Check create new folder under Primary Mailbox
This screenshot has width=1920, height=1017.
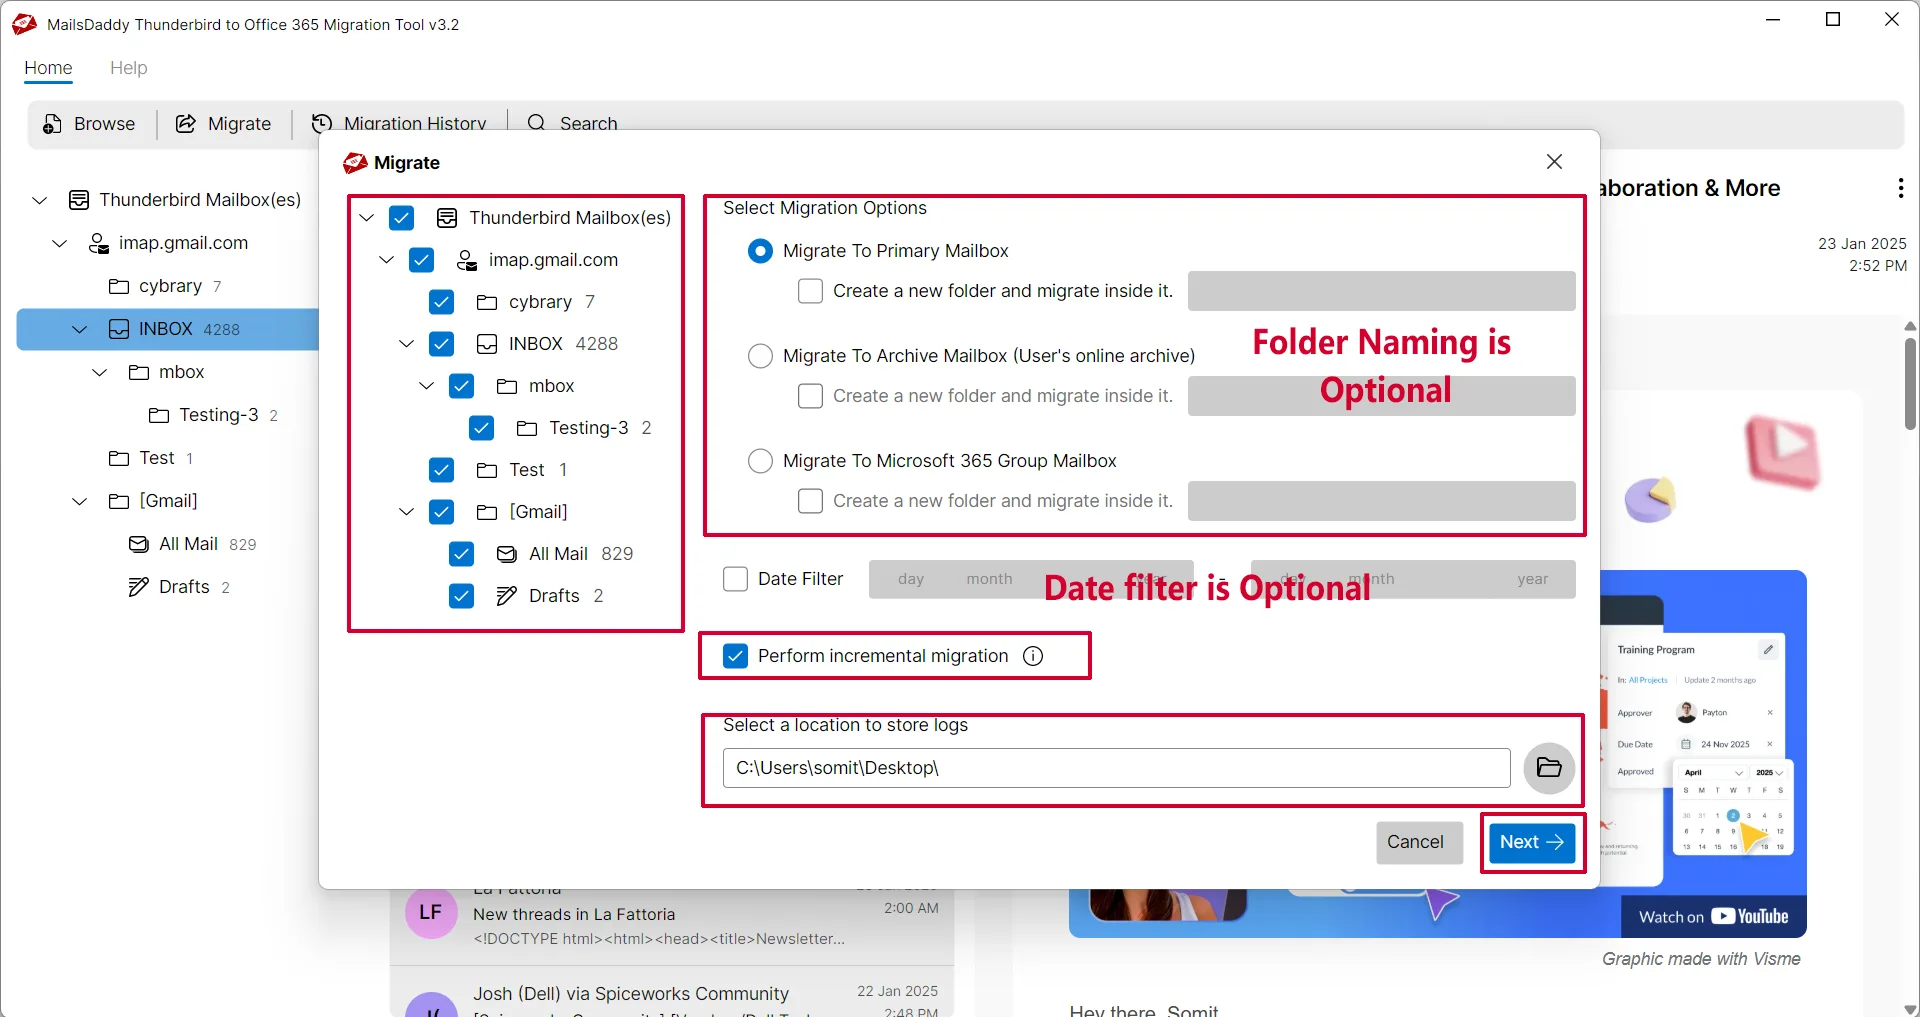point(811,291)
